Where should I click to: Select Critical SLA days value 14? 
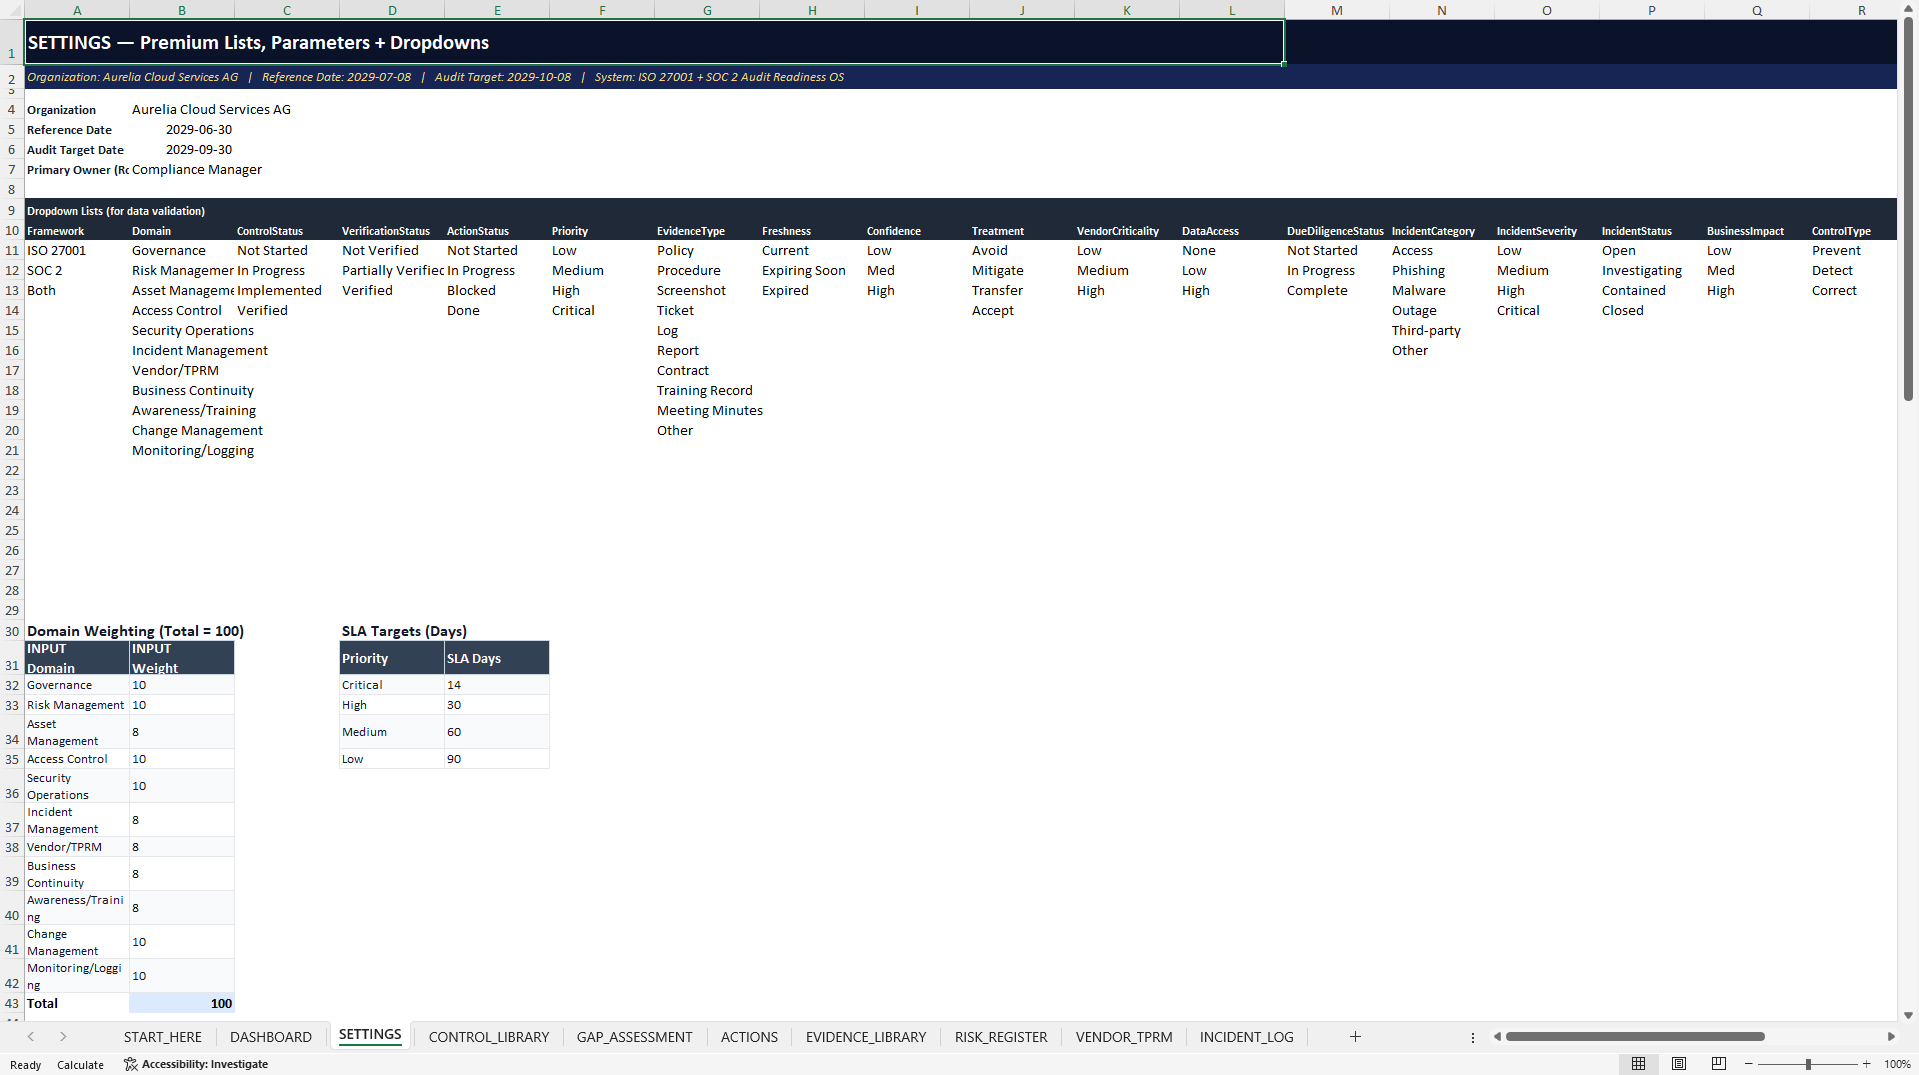click(497, 685)
